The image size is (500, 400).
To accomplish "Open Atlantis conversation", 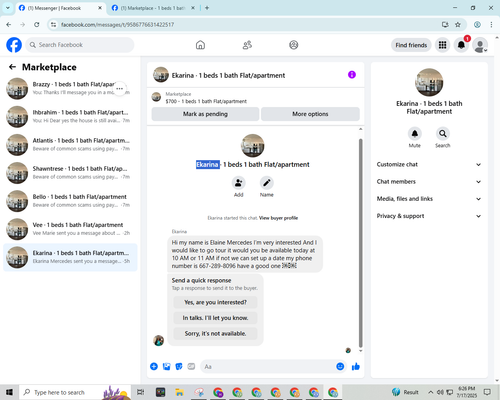I will point(70,145).
